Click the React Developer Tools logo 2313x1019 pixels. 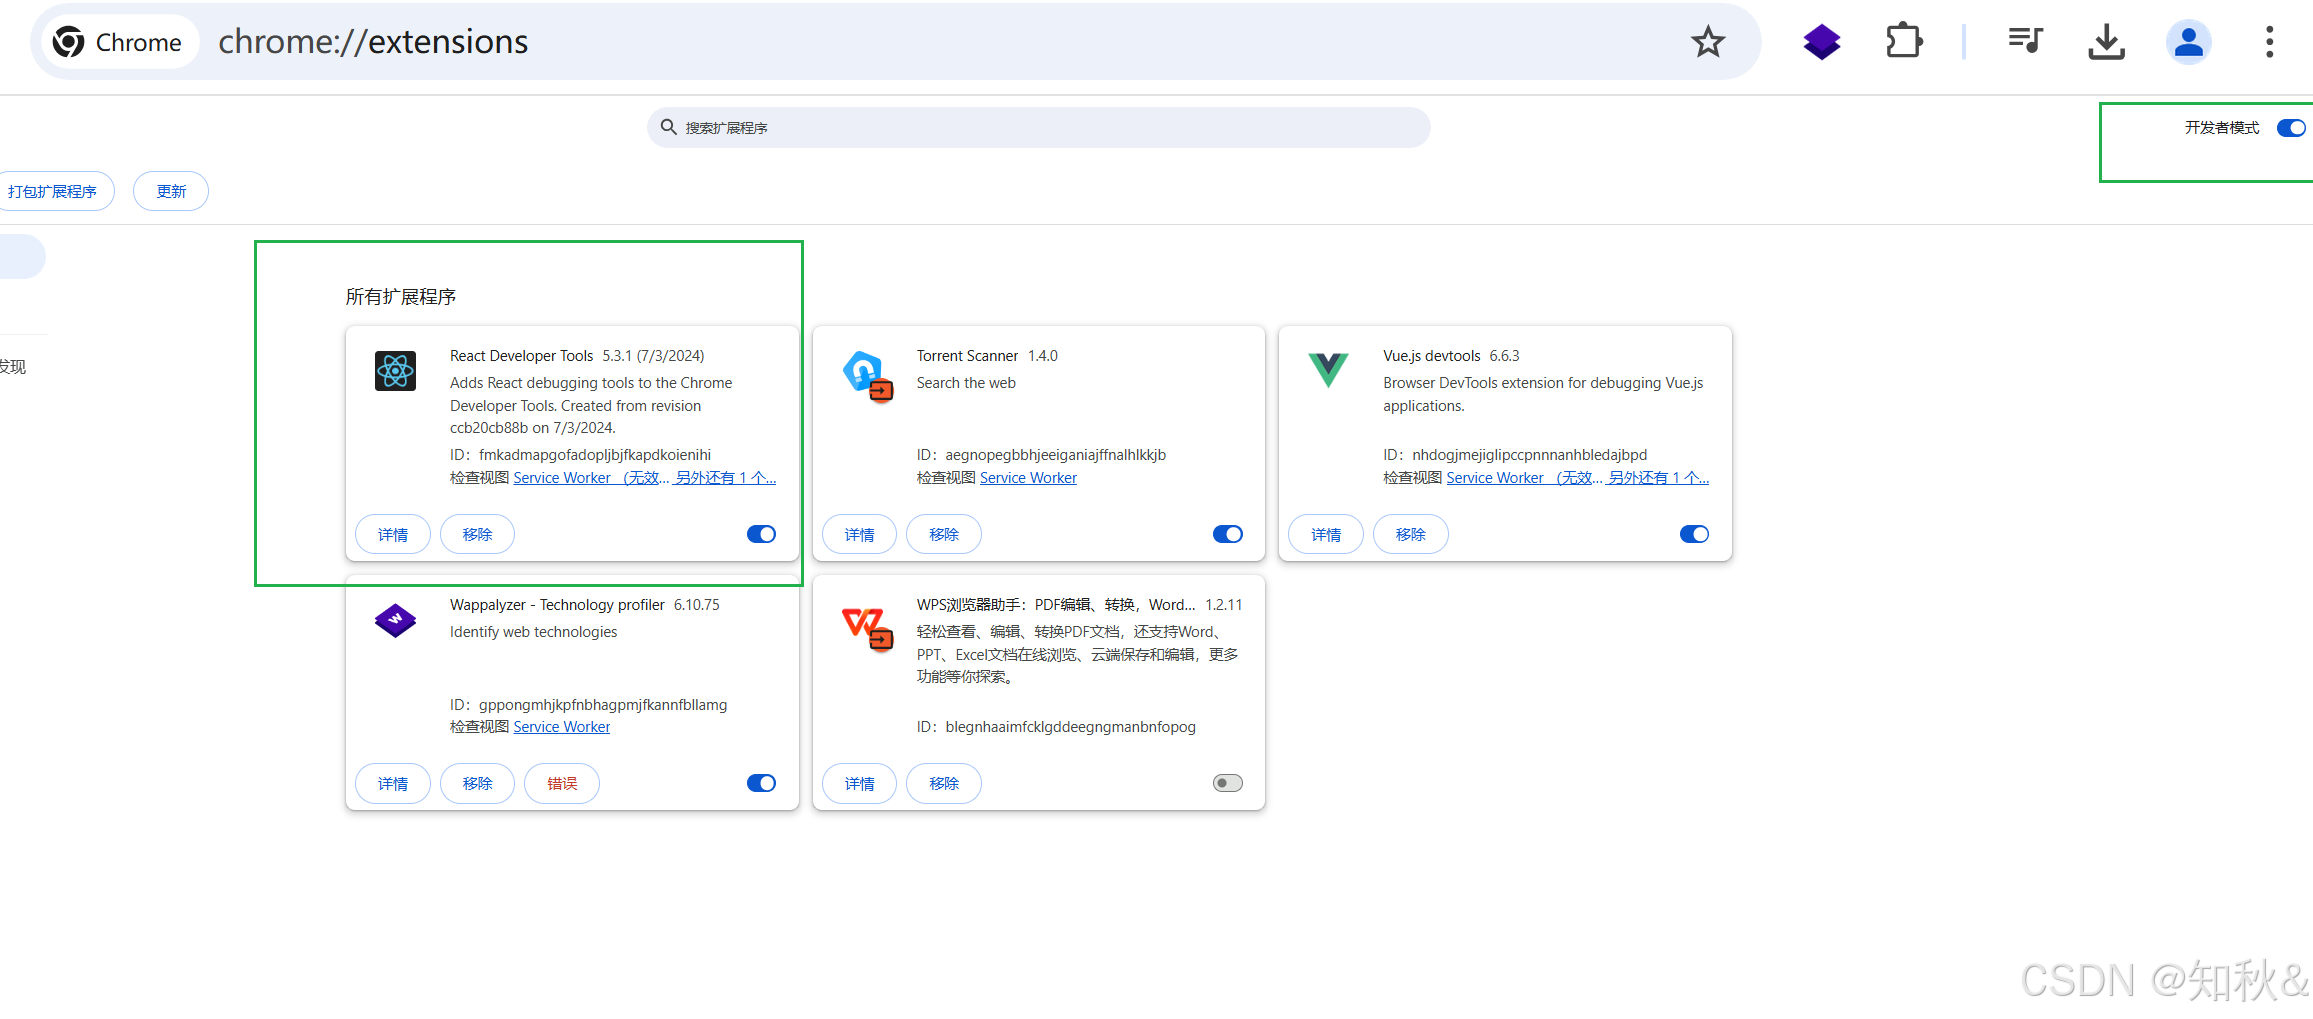[x=395, y=371]
